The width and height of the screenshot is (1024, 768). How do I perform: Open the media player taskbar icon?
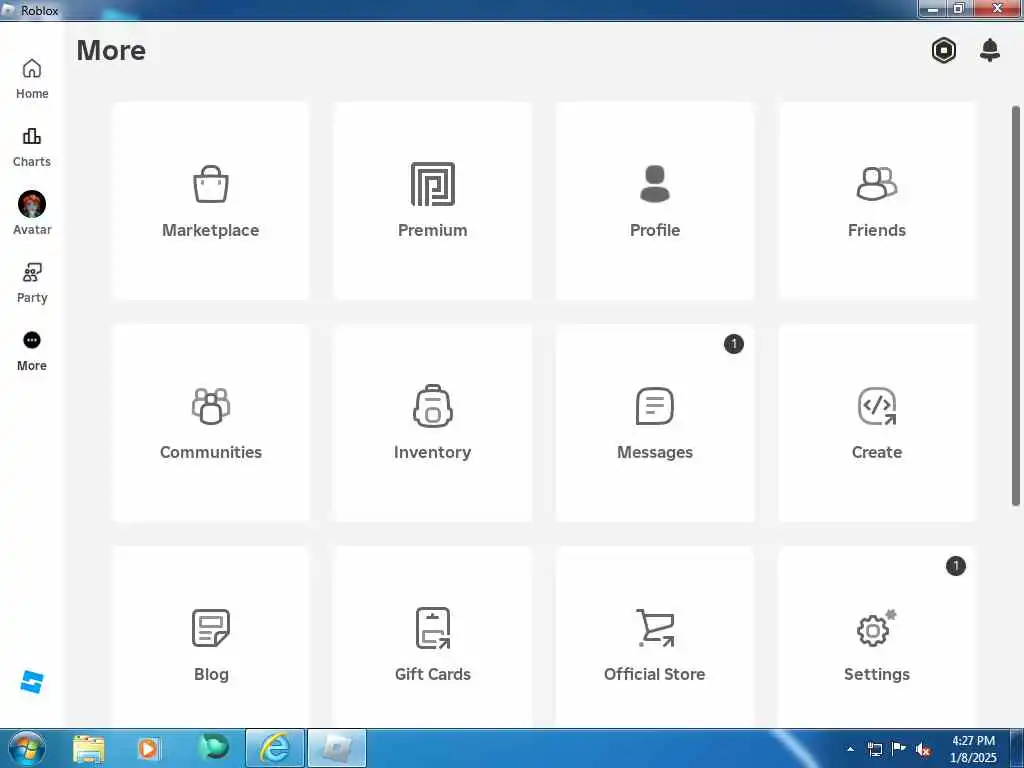(x=148, y=748)
